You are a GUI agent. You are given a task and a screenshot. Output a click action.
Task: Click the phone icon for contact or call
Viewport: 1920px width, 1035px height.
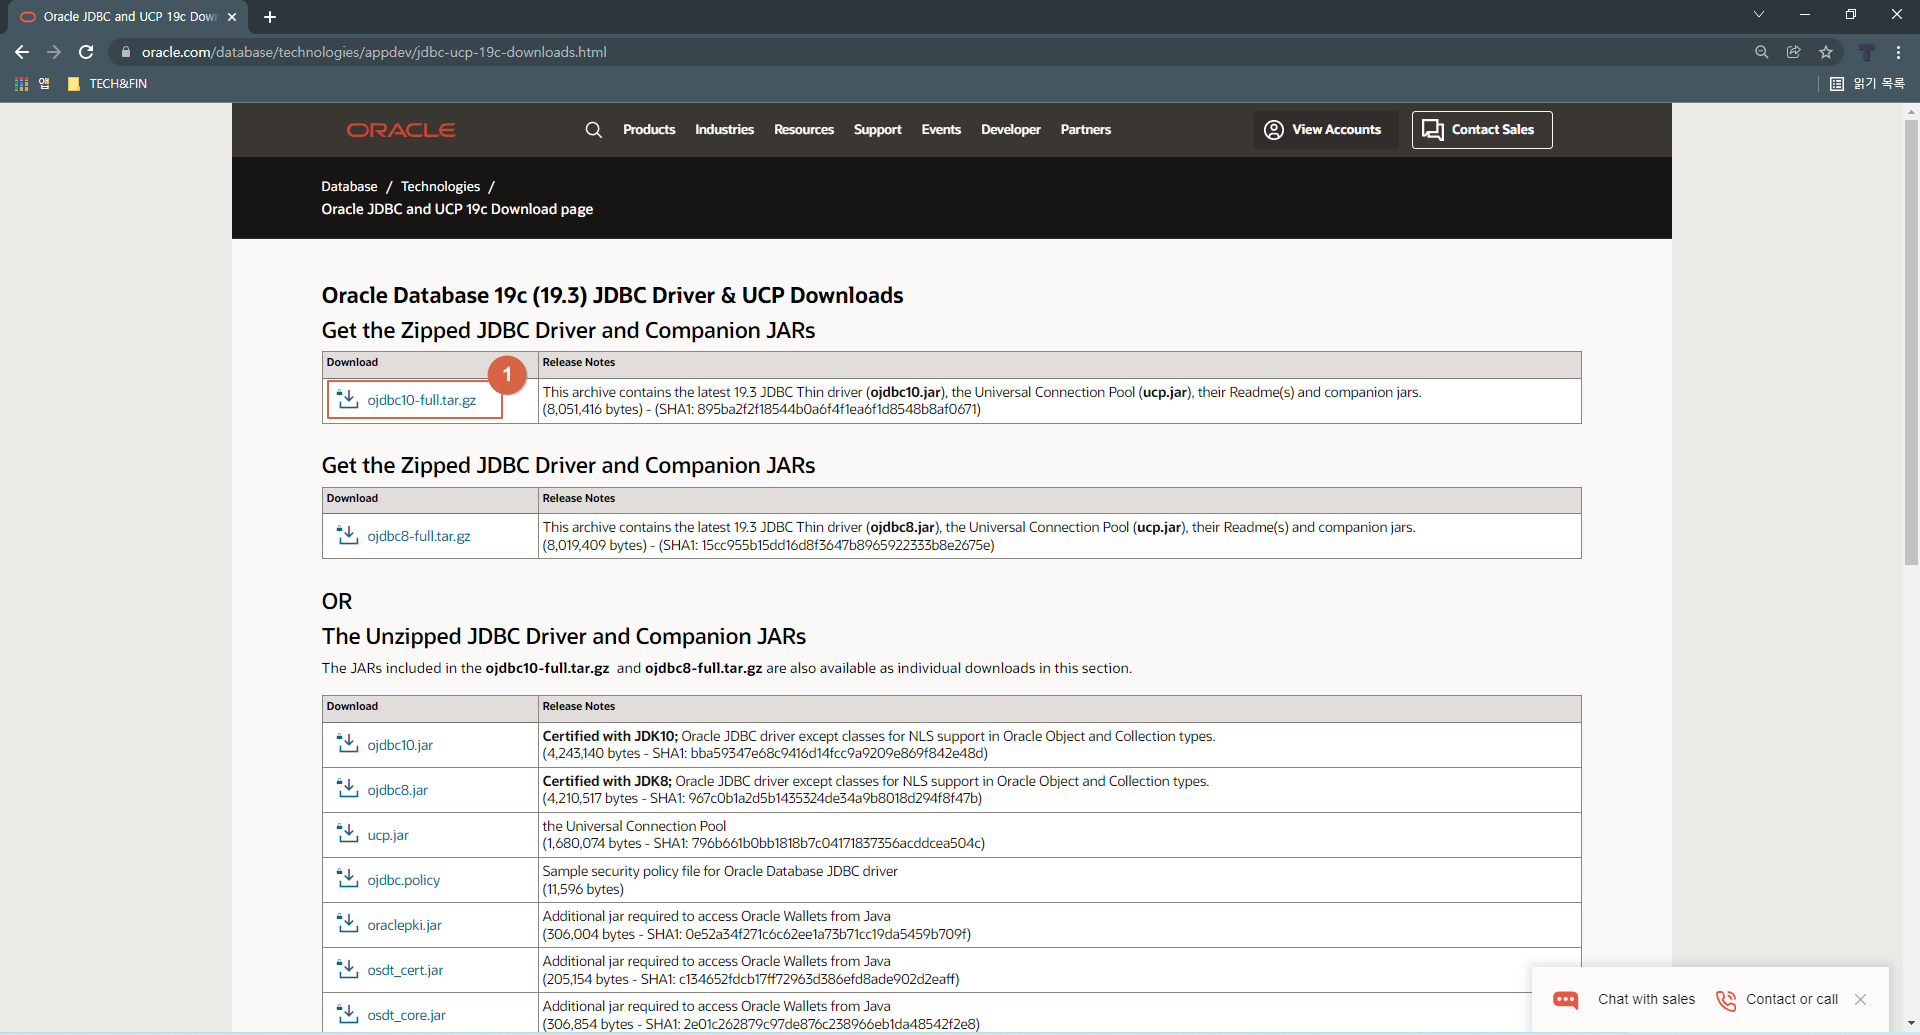pyautogui.click(x=1726, y=1000)
